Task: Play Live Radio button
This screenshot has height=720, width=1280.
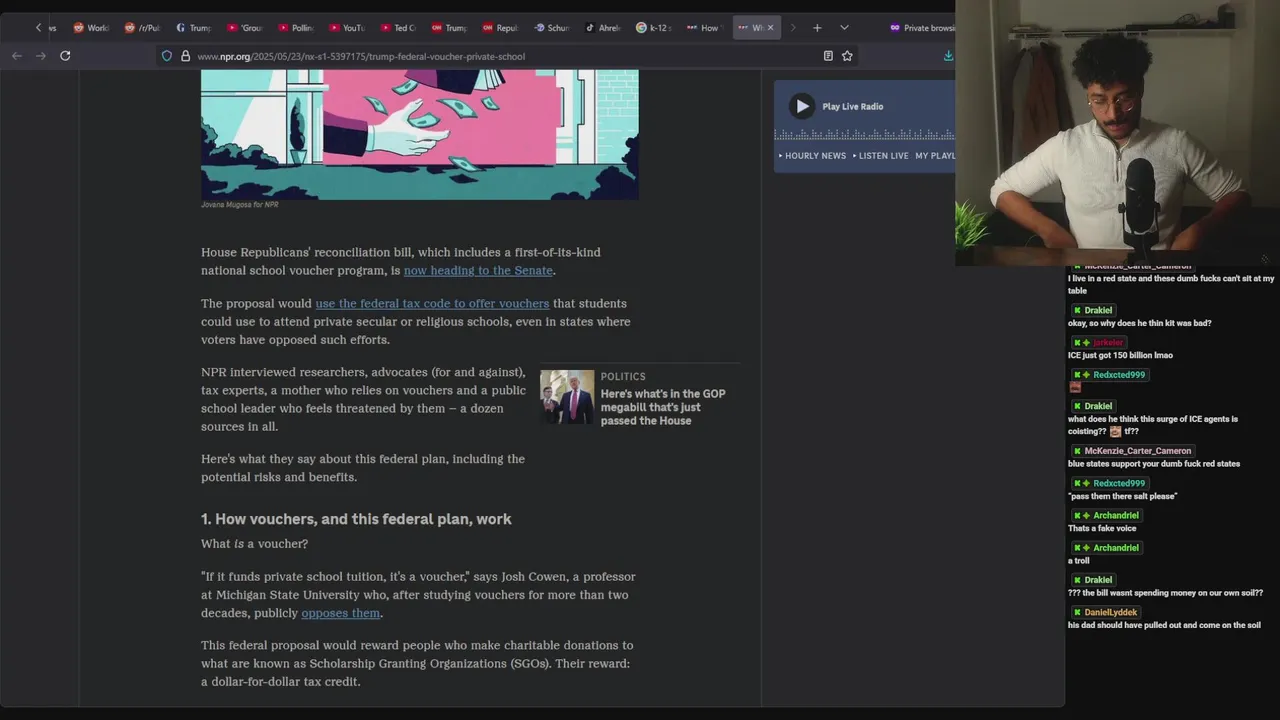Action: coord(802,106)
